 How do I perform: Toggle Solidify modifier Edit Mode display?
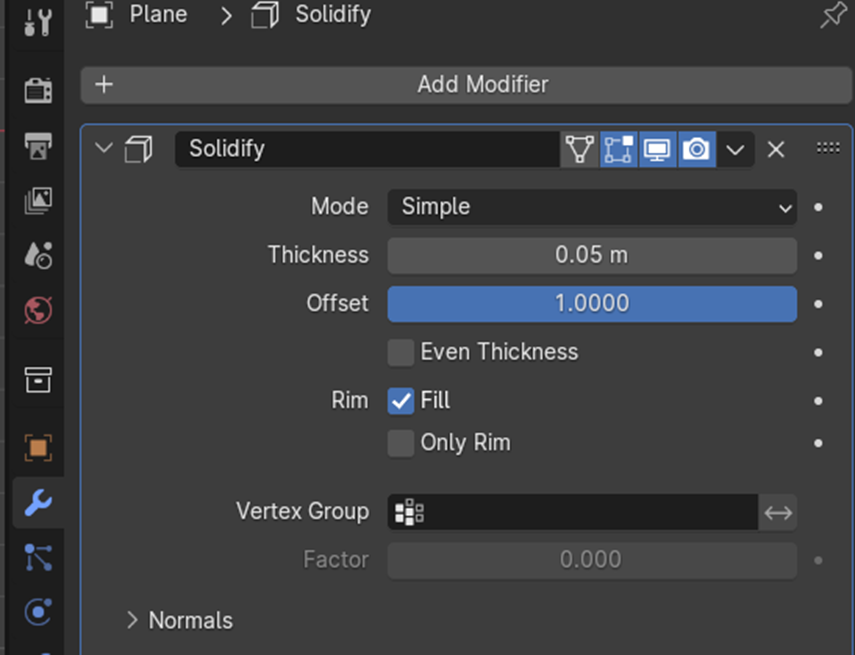click(618, 149)
